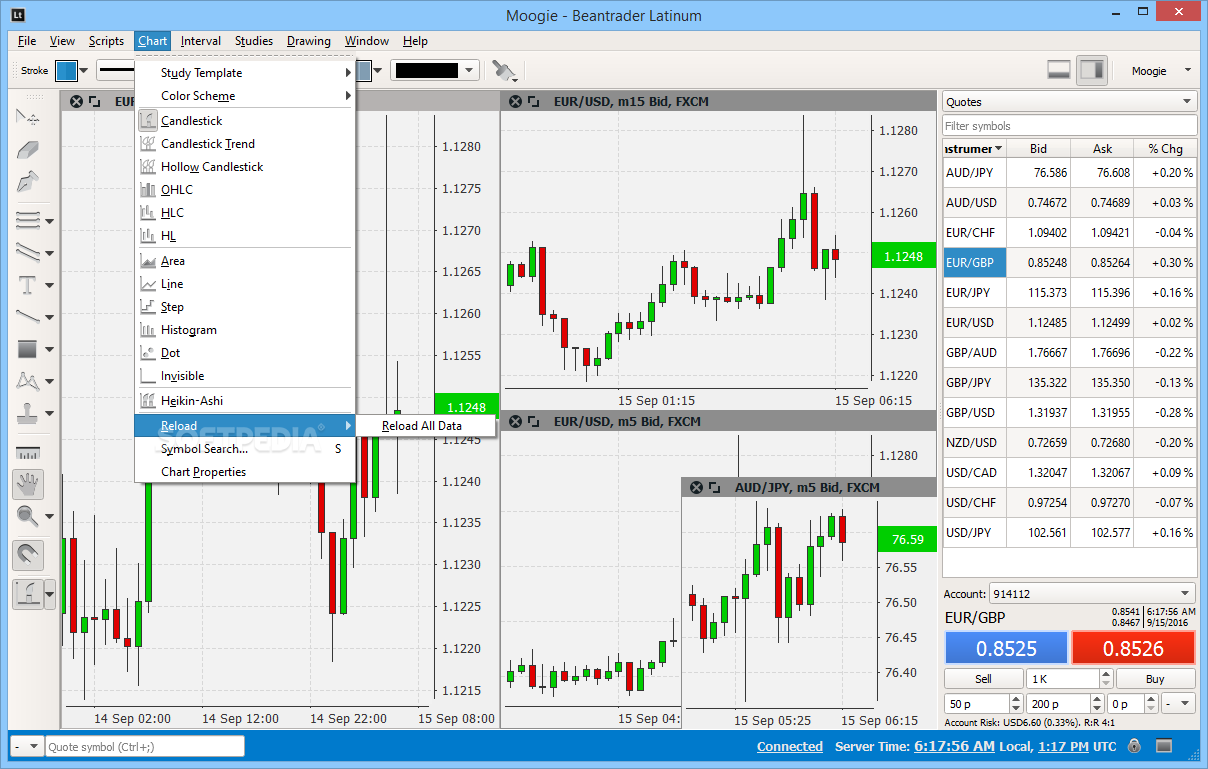
Task: Click the Buy button
Action: (1155, 679)
